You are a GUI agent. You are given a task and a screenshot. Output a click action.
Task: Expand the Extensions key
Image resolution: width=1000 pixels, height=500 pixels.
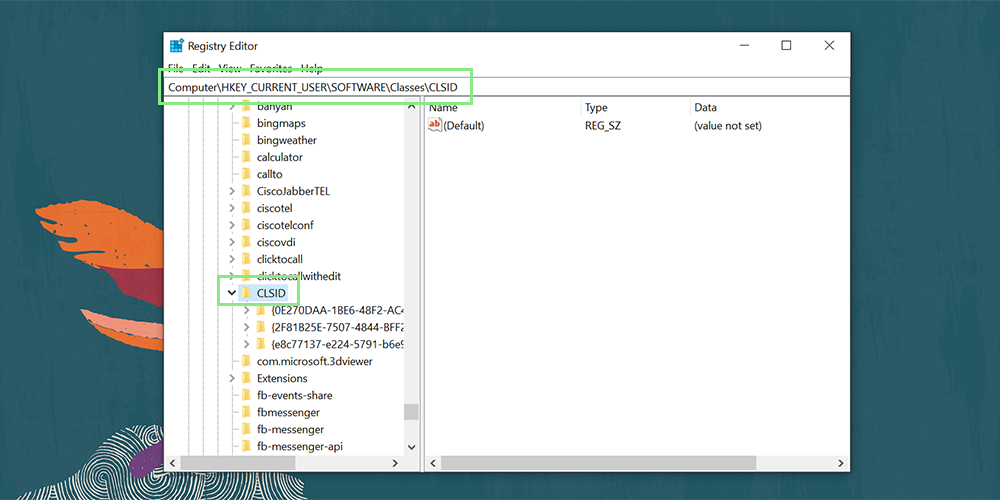(x=232, y=378)
